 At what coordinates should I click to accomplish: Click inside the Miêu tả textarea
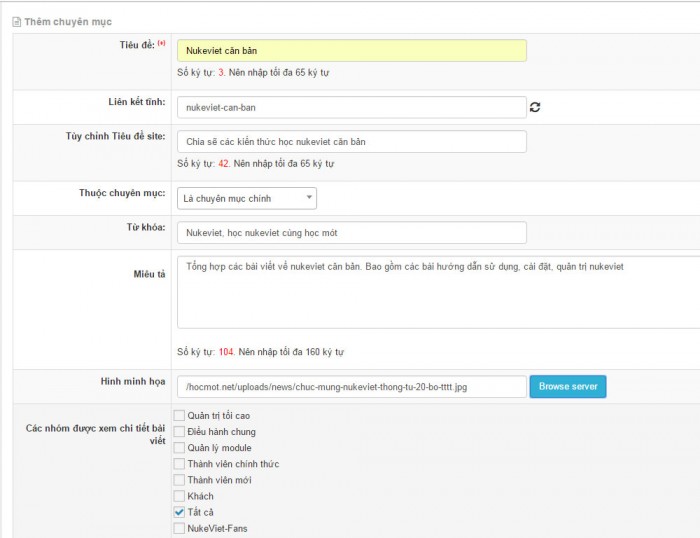click(438, 292)
